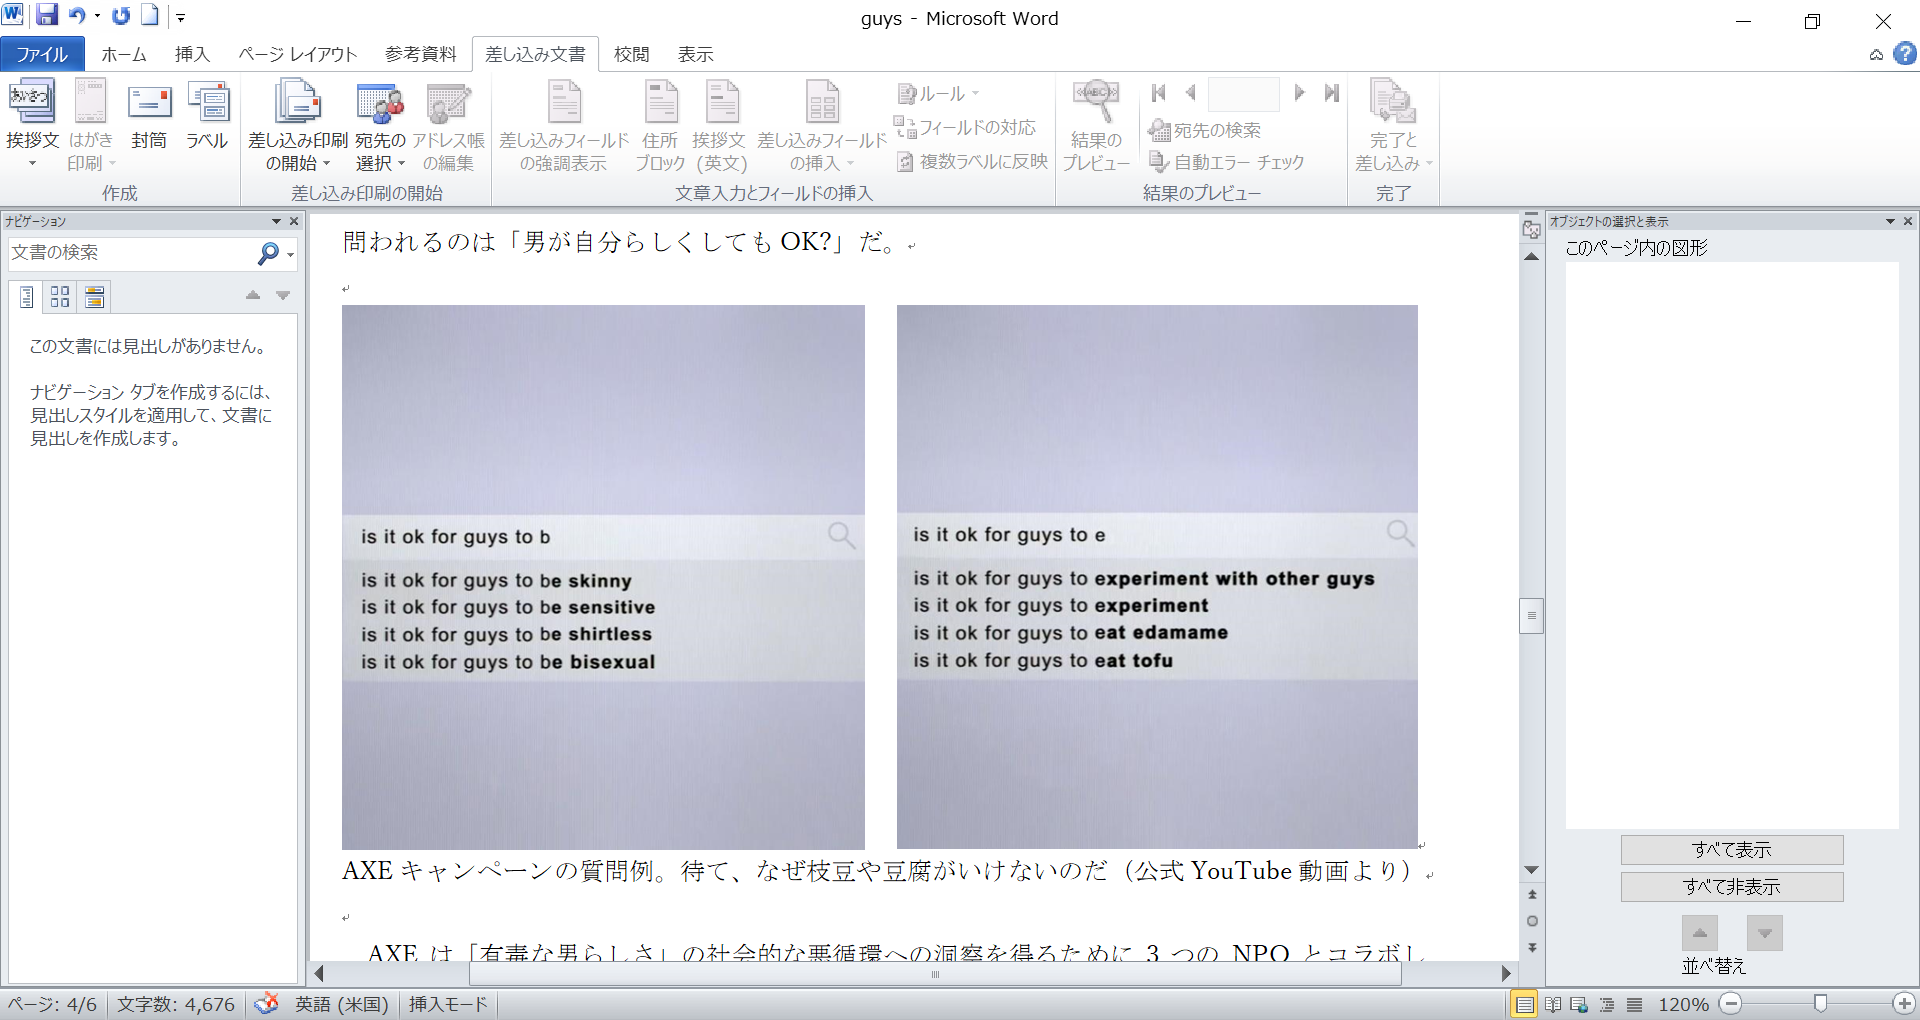Click the すべて非表示 button
The width and height of the screenshot is (1920, 1020).
coord(1731,887)
